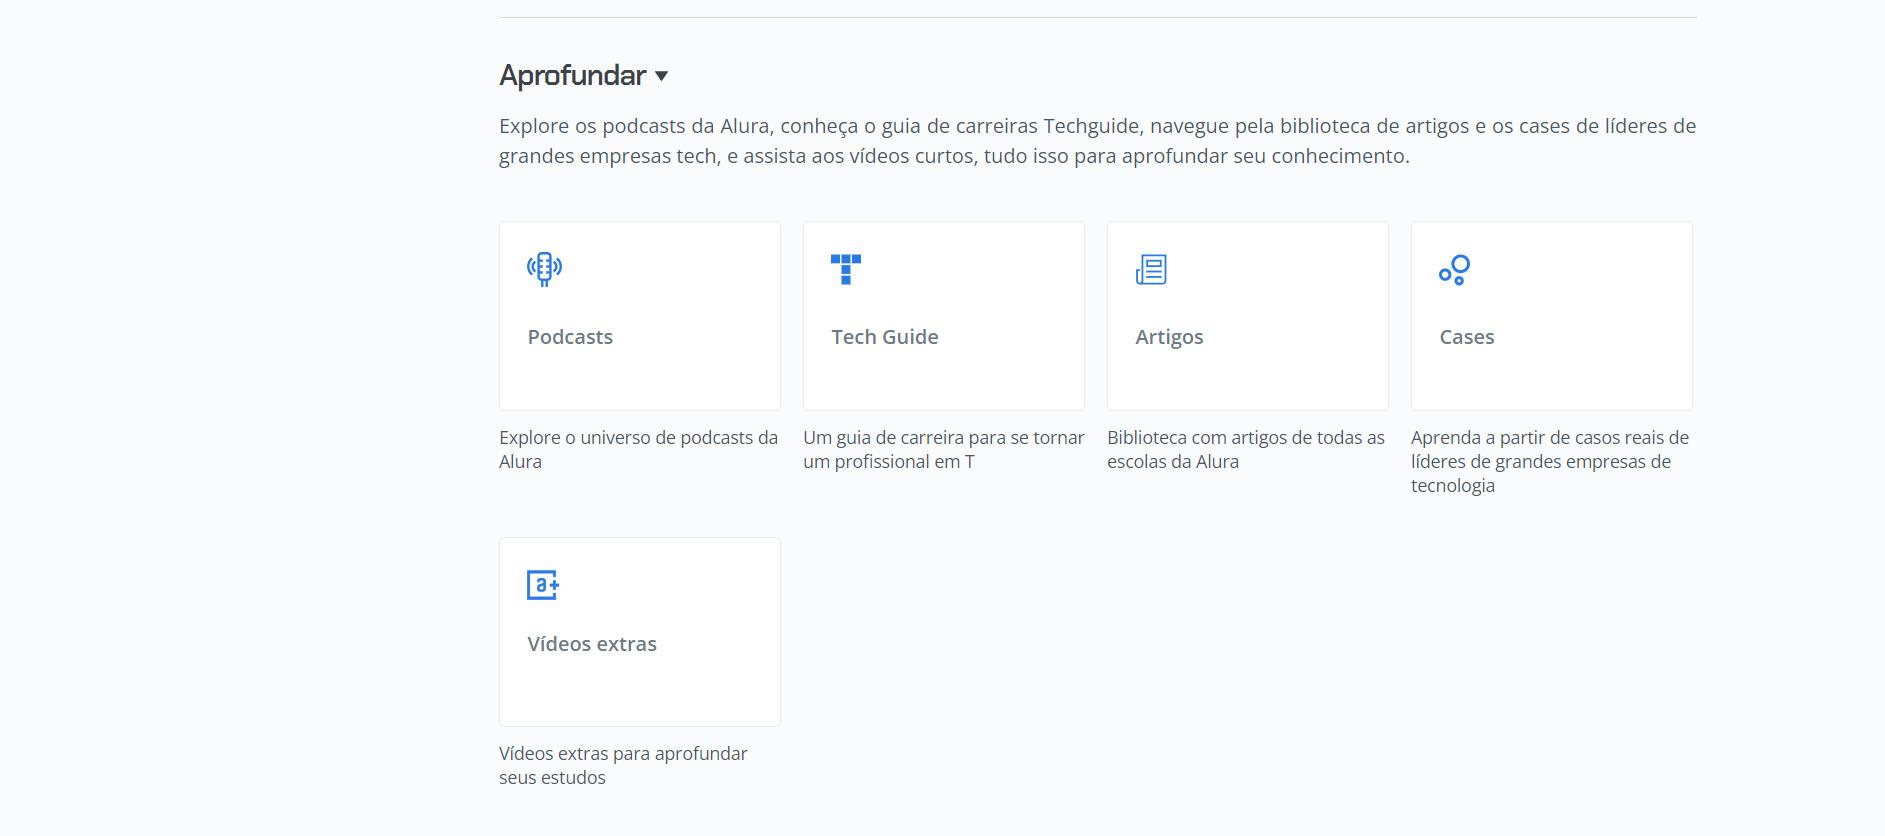The width and height of the screenshot is (1885, 836).
Task: Open the Vídeos extras card title
Action: click(x=592, y=644)
